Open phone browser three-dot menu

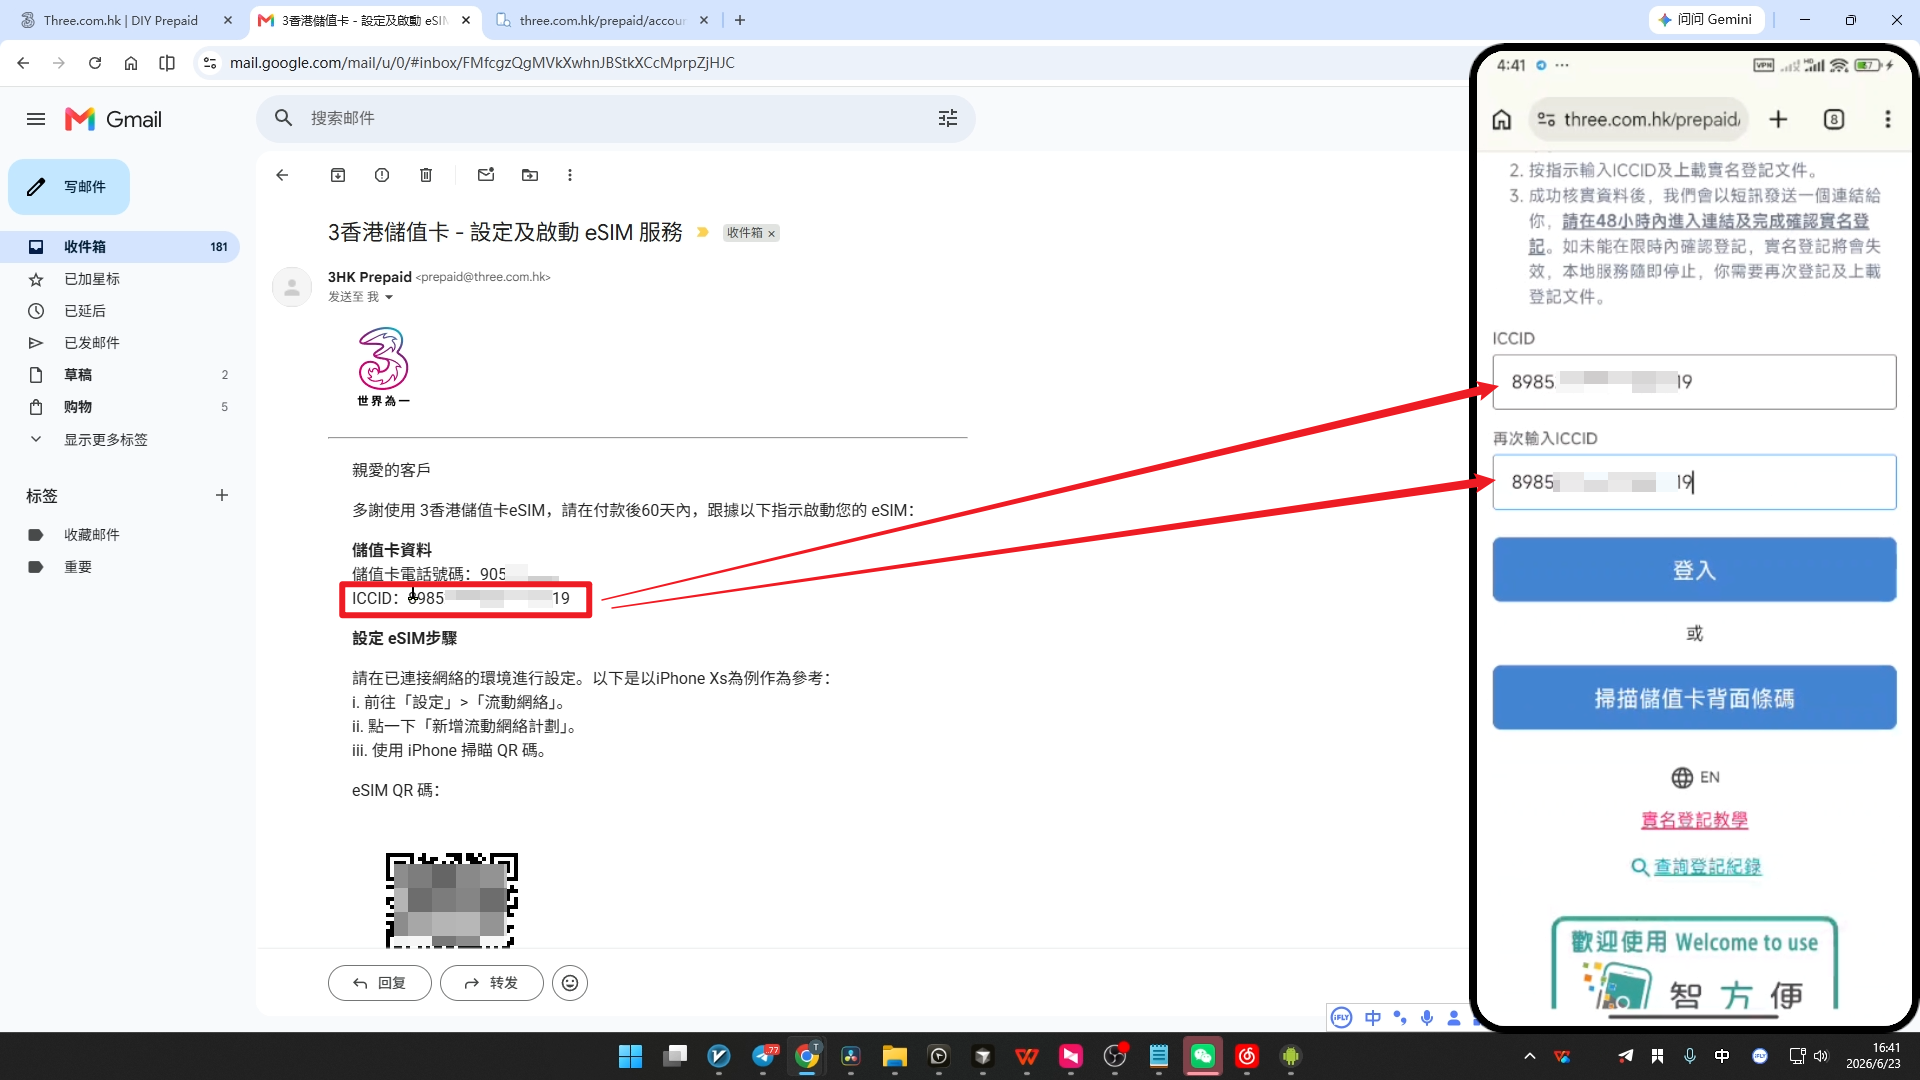(x=1888, y=120)
